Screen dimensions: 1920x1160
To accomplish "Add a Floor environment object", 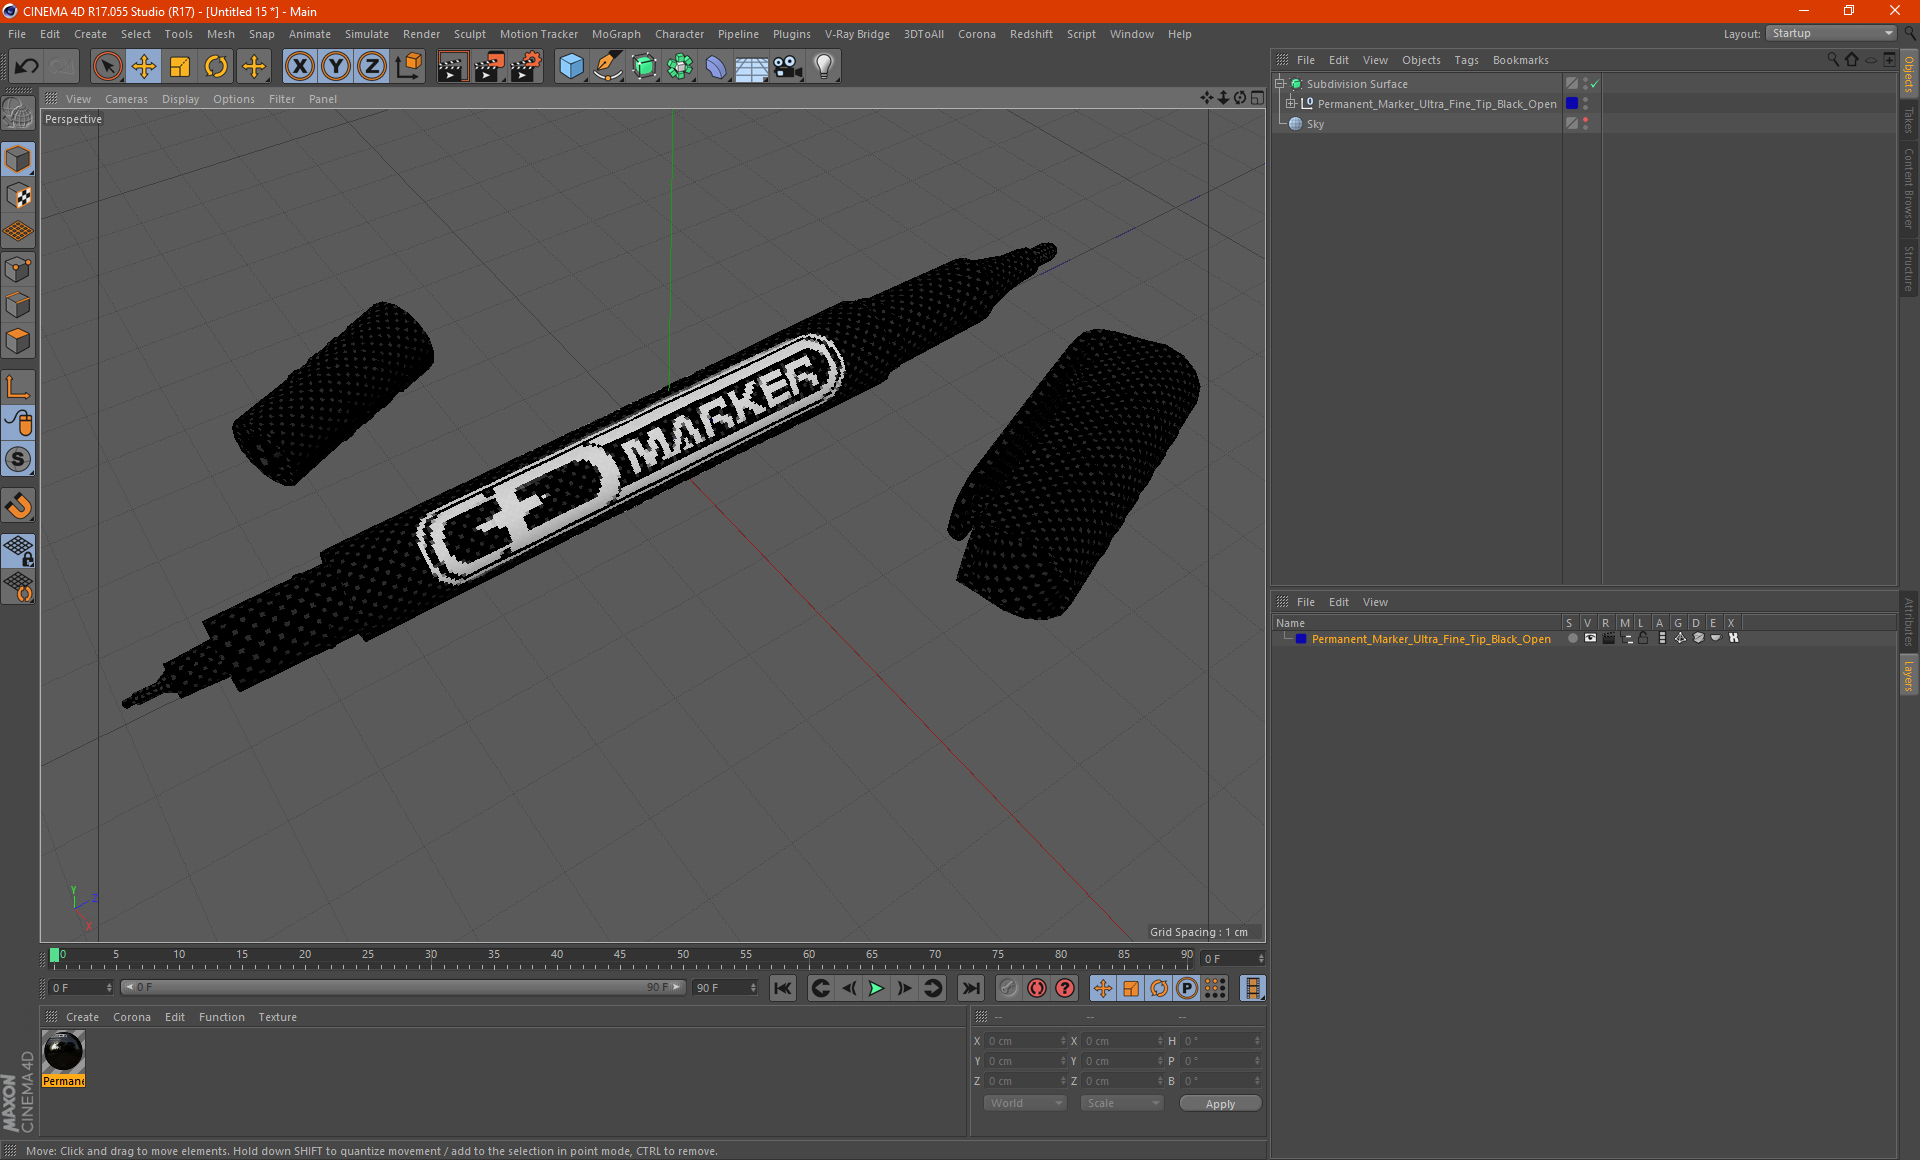I will click(x=751, y=67).
